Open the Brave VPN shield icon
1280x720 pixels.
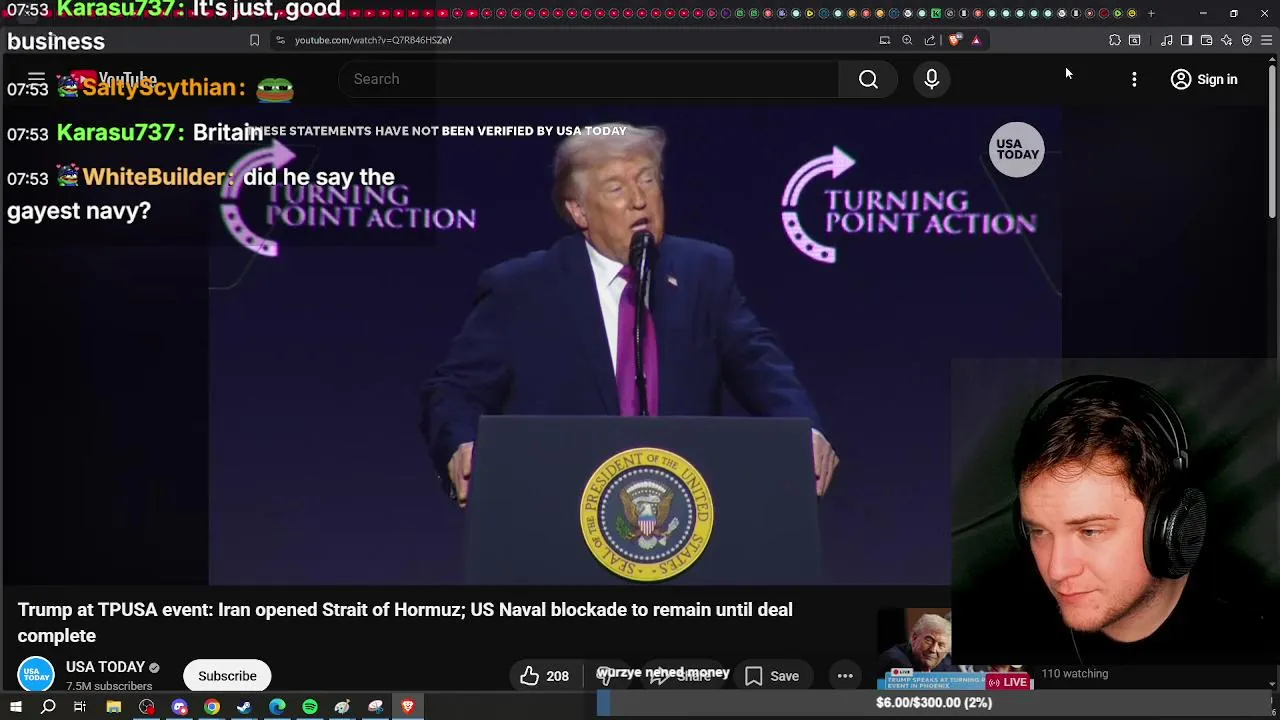[x=1247, y=40]
